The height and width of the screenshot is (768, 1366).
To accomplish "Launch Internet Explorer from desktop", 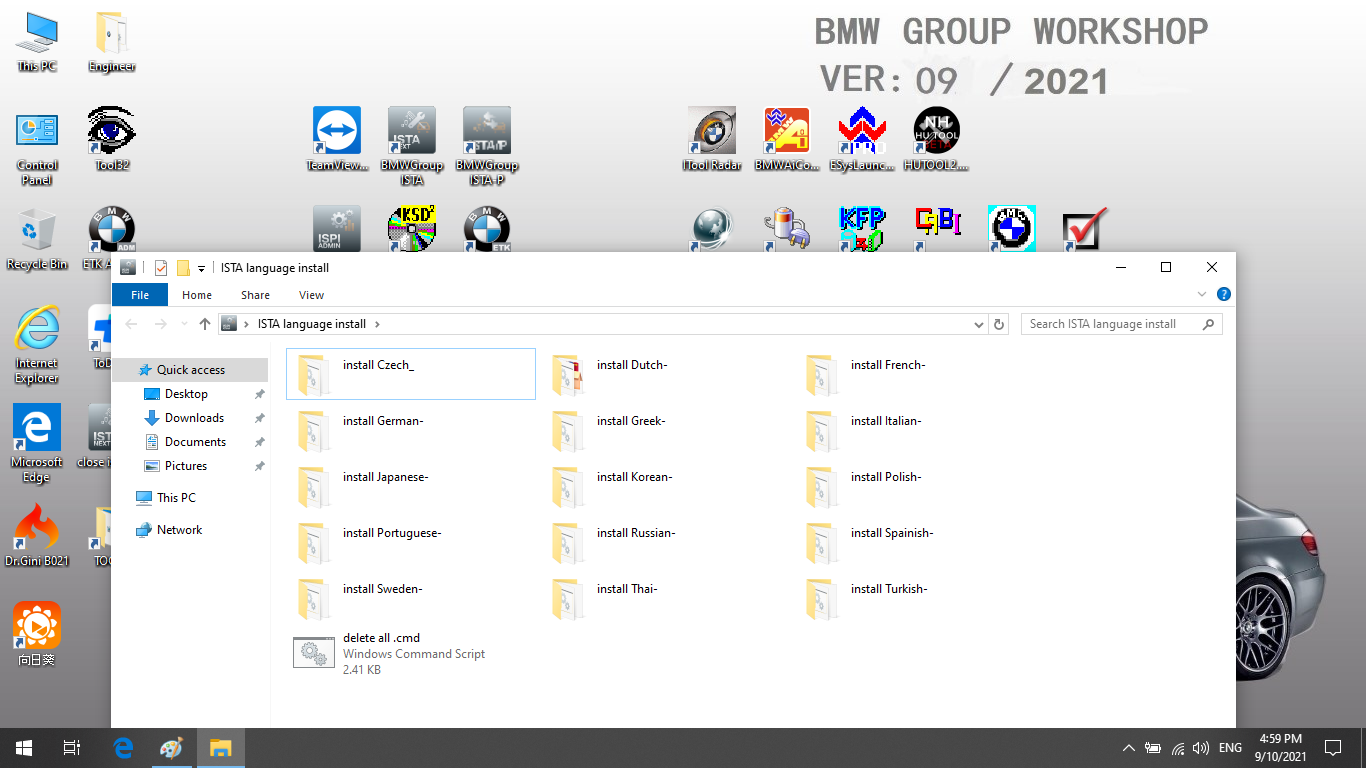I will coord(37,345).
